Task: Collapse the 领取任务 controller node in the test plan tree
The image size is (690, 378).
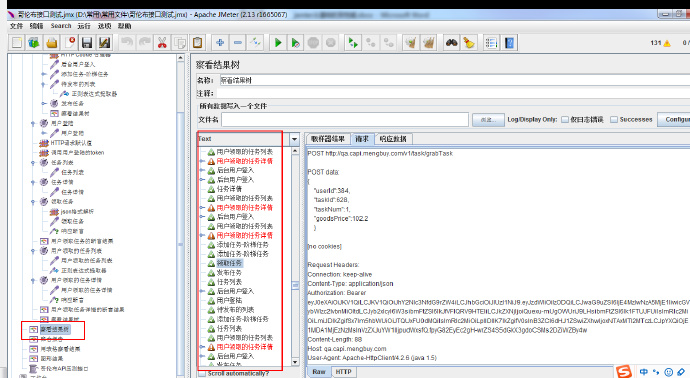Action: [x=33, y=202]
